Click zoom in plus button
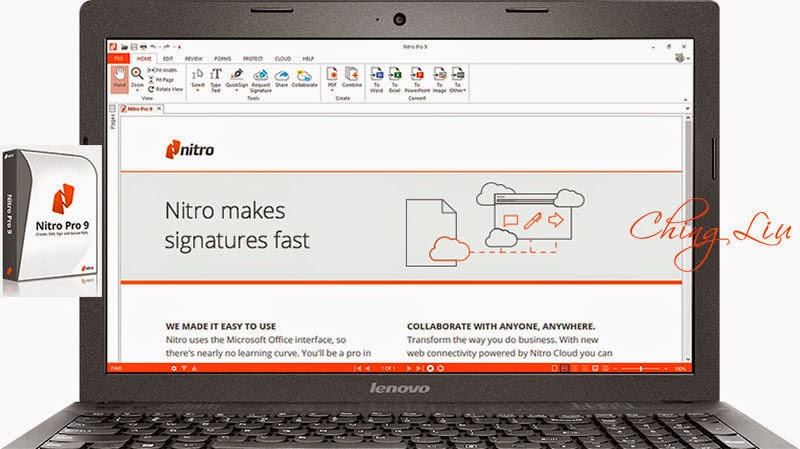 666,368
